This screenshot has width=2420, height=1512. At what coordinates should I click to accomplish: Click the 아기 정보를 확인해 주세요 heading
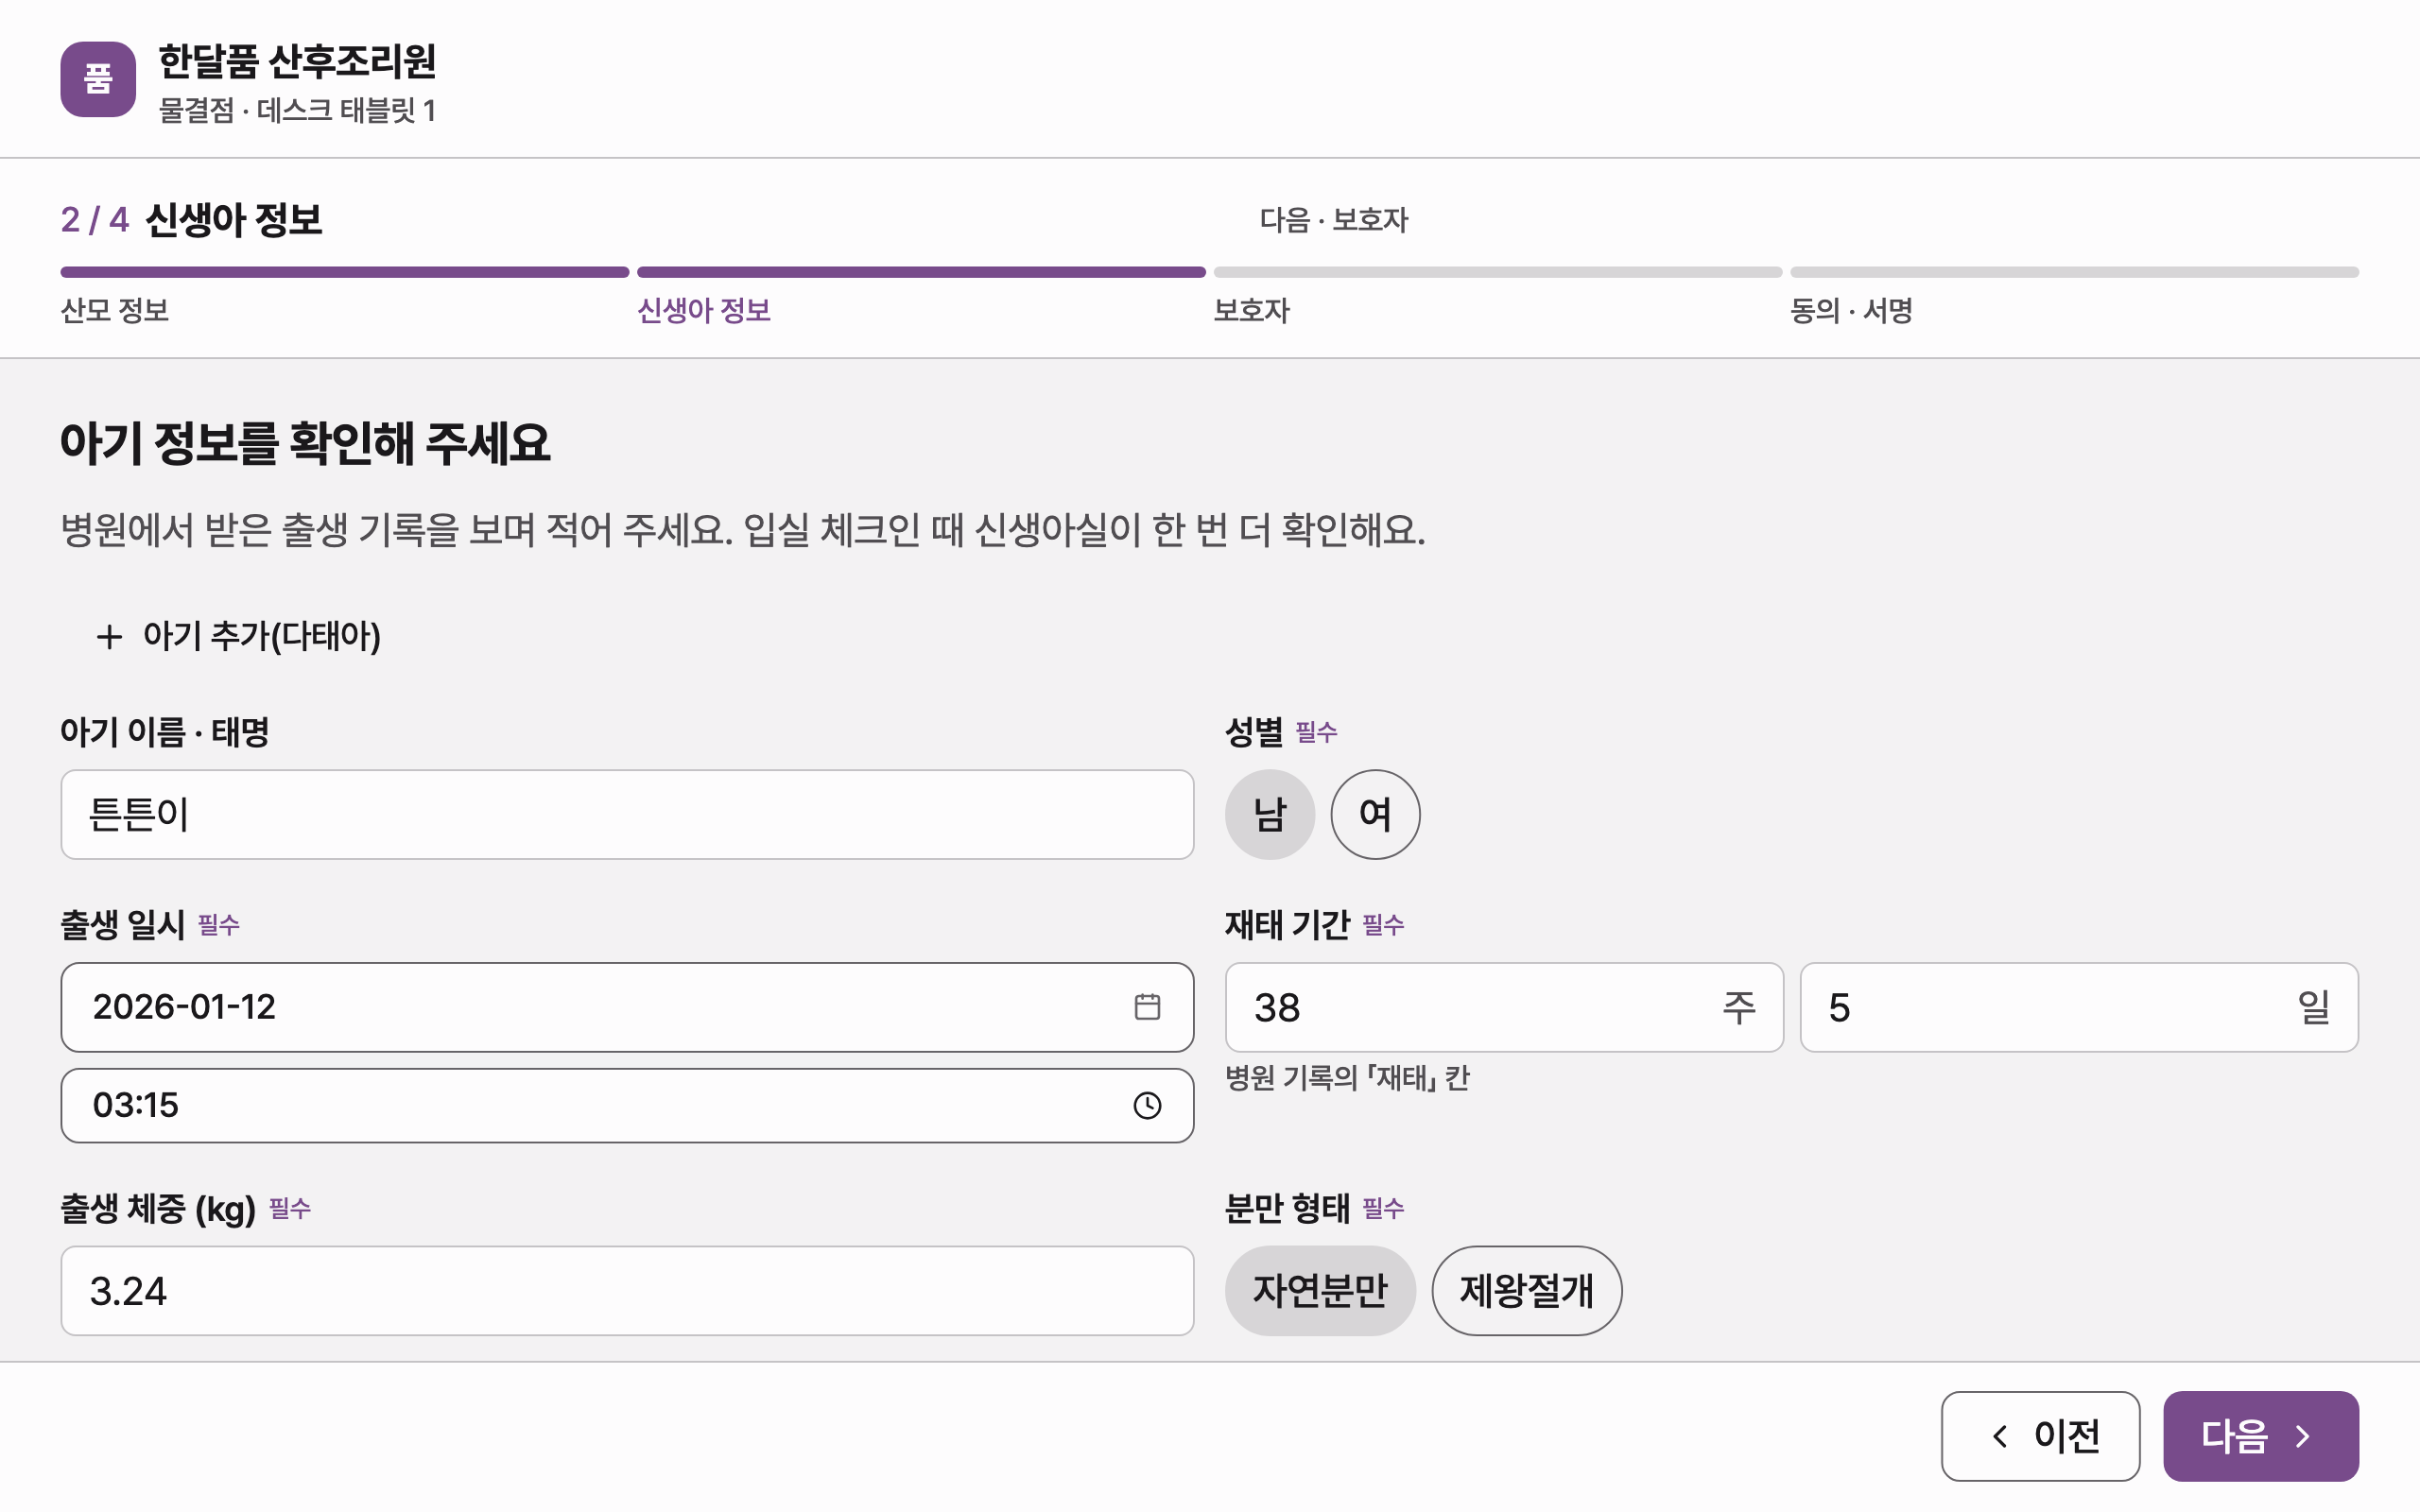coord(305,443)
